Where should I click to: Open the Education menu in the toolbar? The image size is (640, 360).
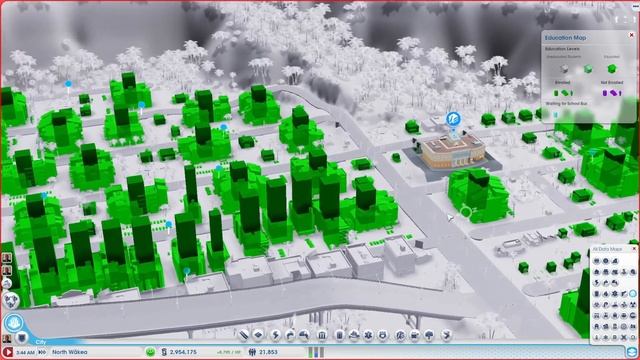[x=400, y=335]
